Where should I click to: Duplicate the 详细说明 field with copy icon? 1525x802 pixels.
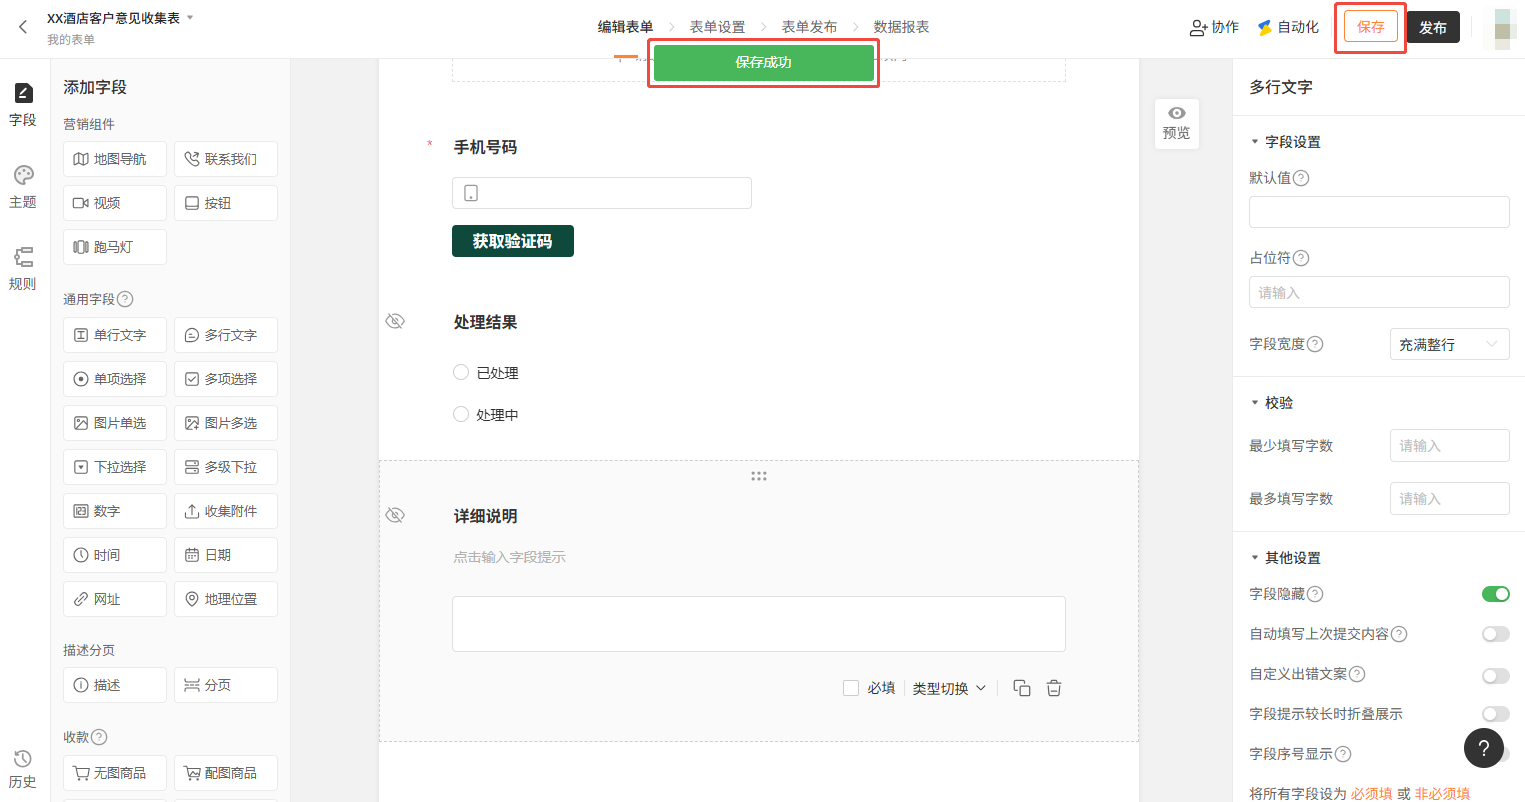pos(1021,688)
